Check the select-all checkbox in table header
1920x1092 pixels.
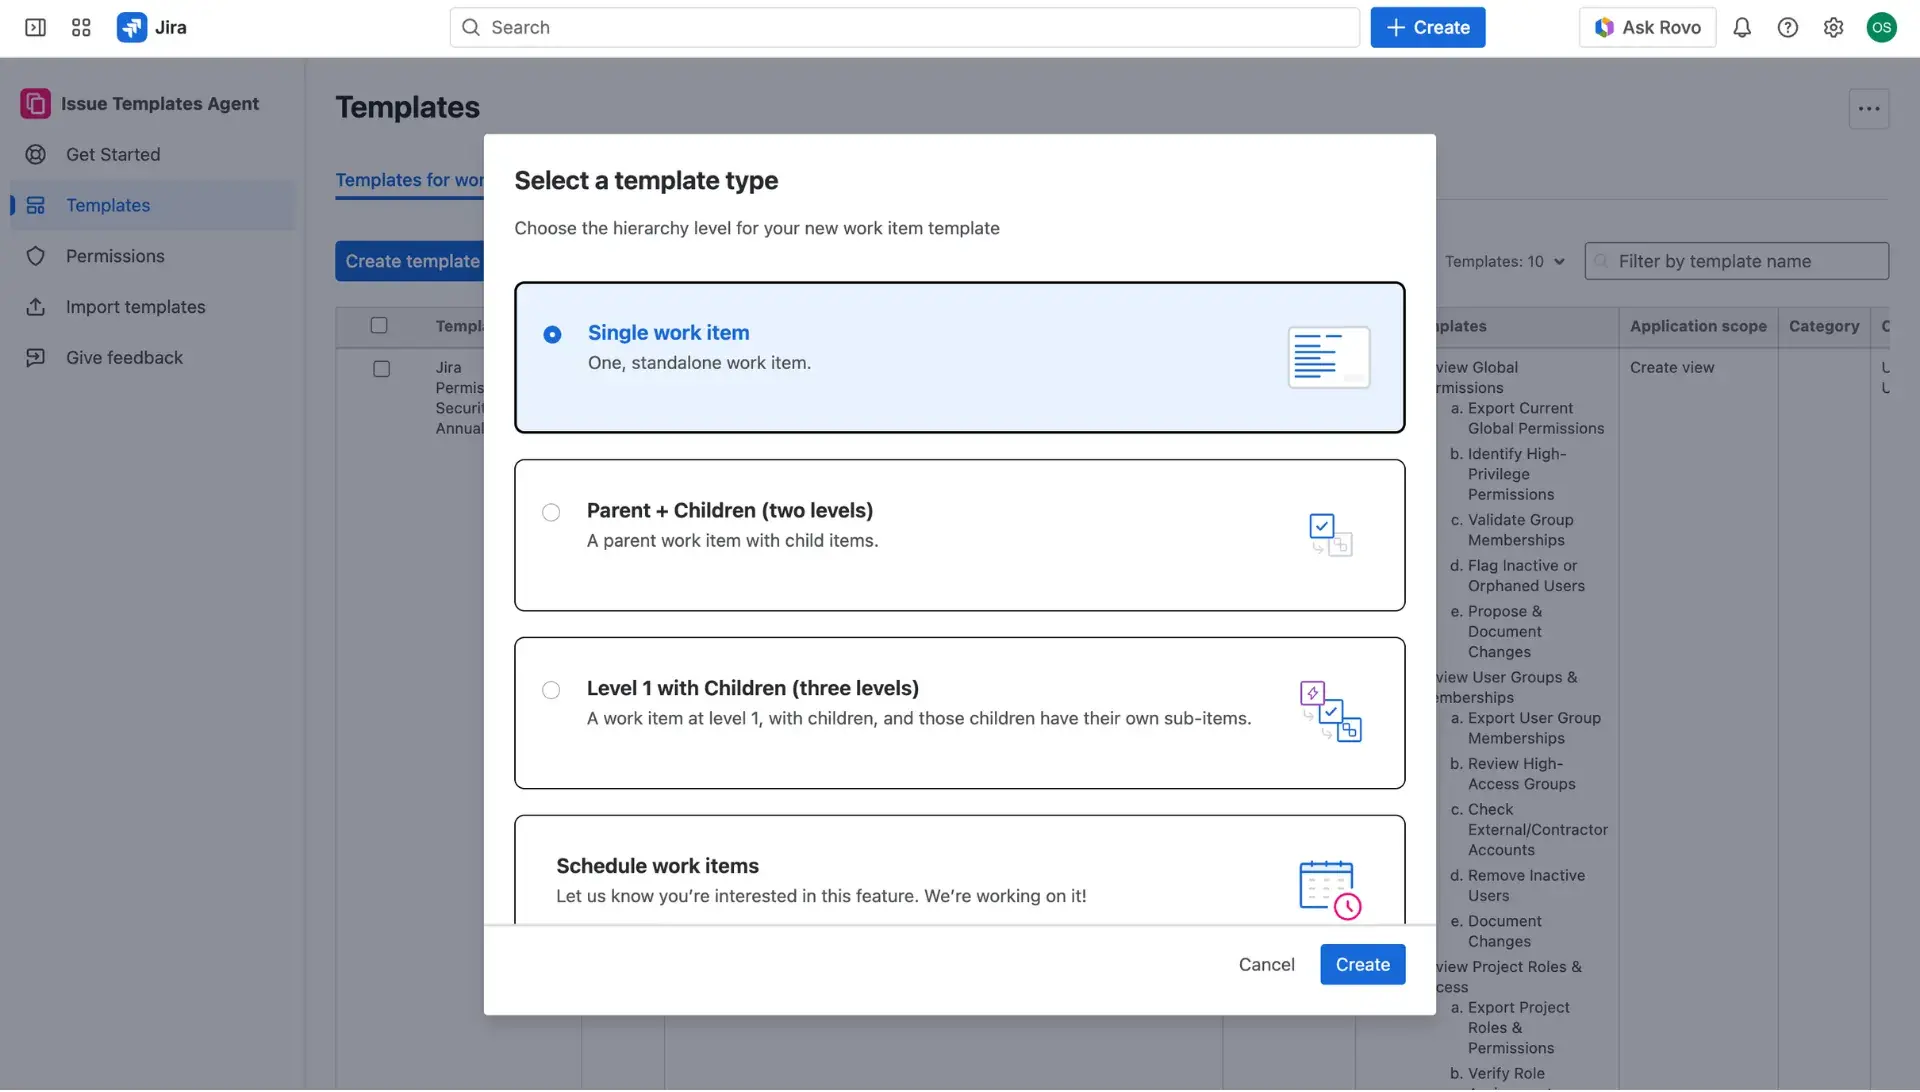click(379, 325)
